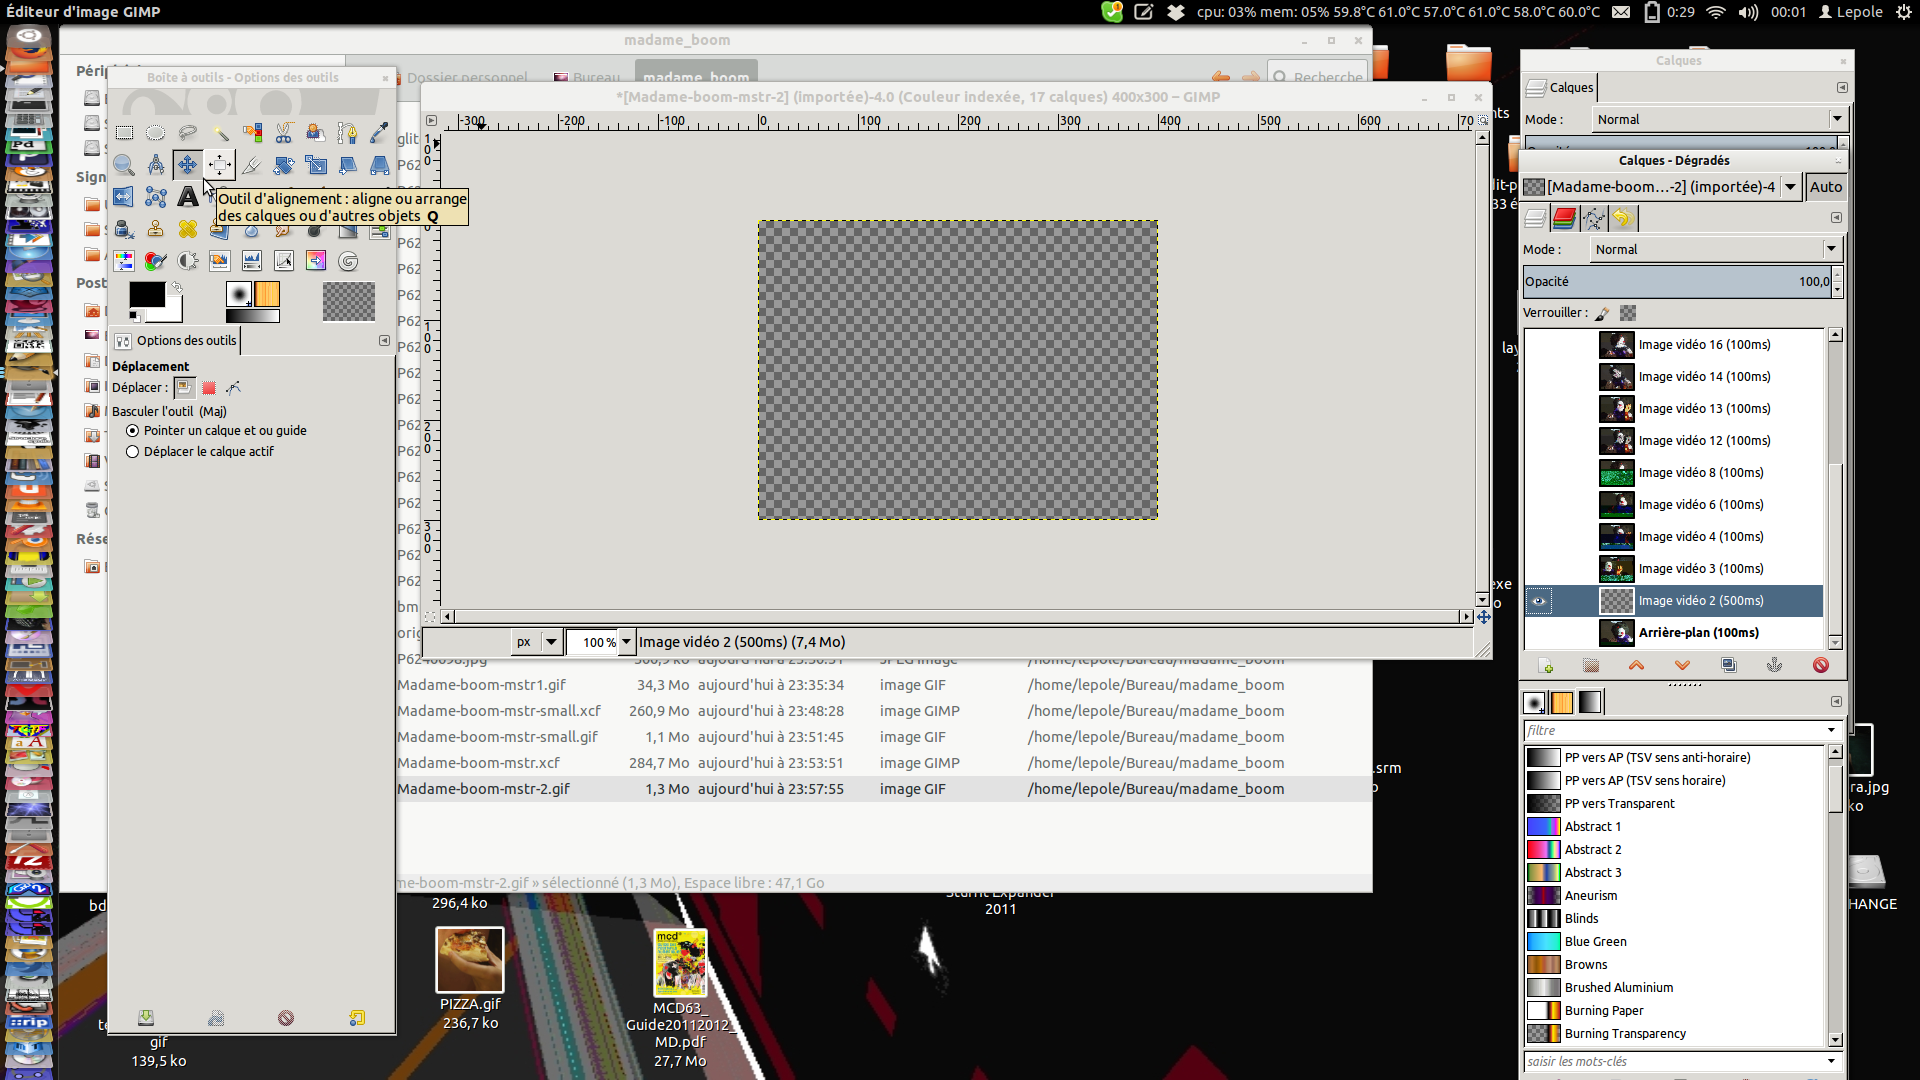Screen dimensions: 1920x1080
Task: Toggle the lock alpha channel checkbox
Action: pos(1628,313)
